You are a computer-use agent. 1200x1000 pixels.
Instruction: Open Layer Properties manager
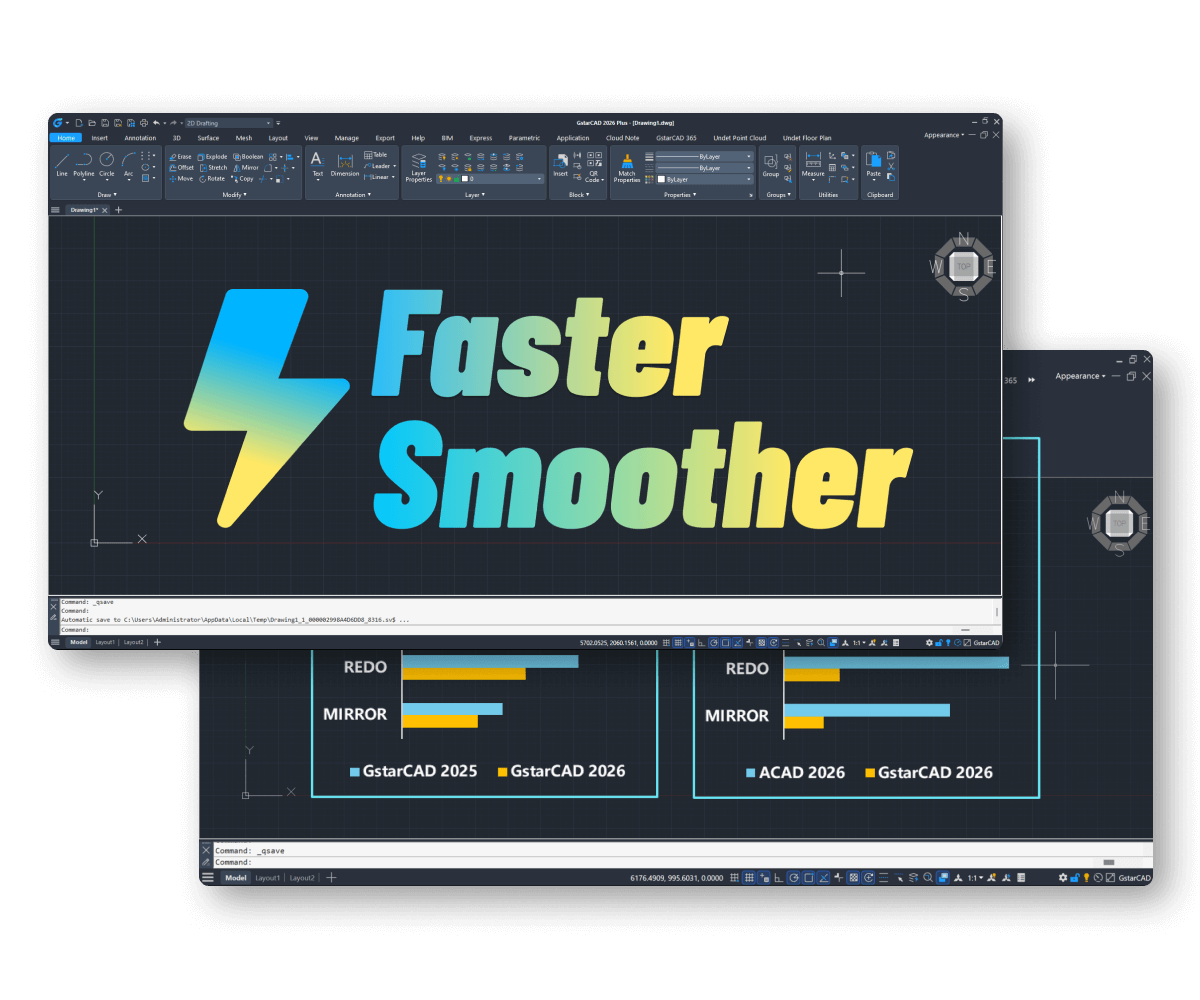point(418,166)
